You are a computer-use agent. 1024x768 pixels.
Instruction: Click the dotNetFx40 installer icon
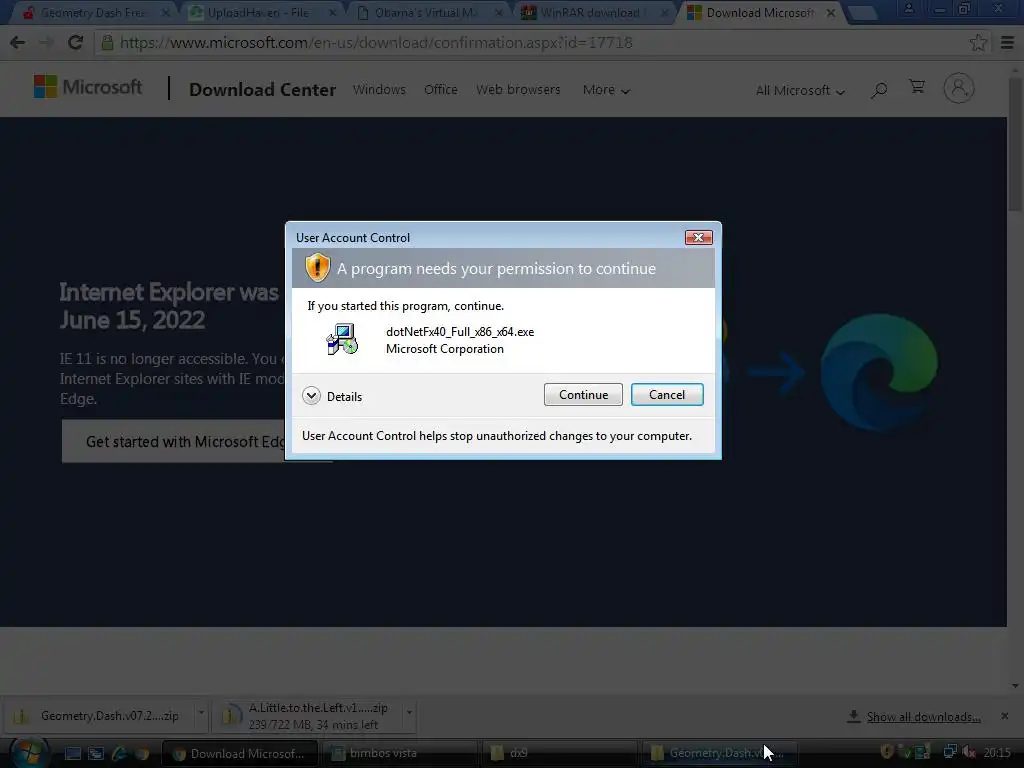pyautogui.click(x=342, y=340)
